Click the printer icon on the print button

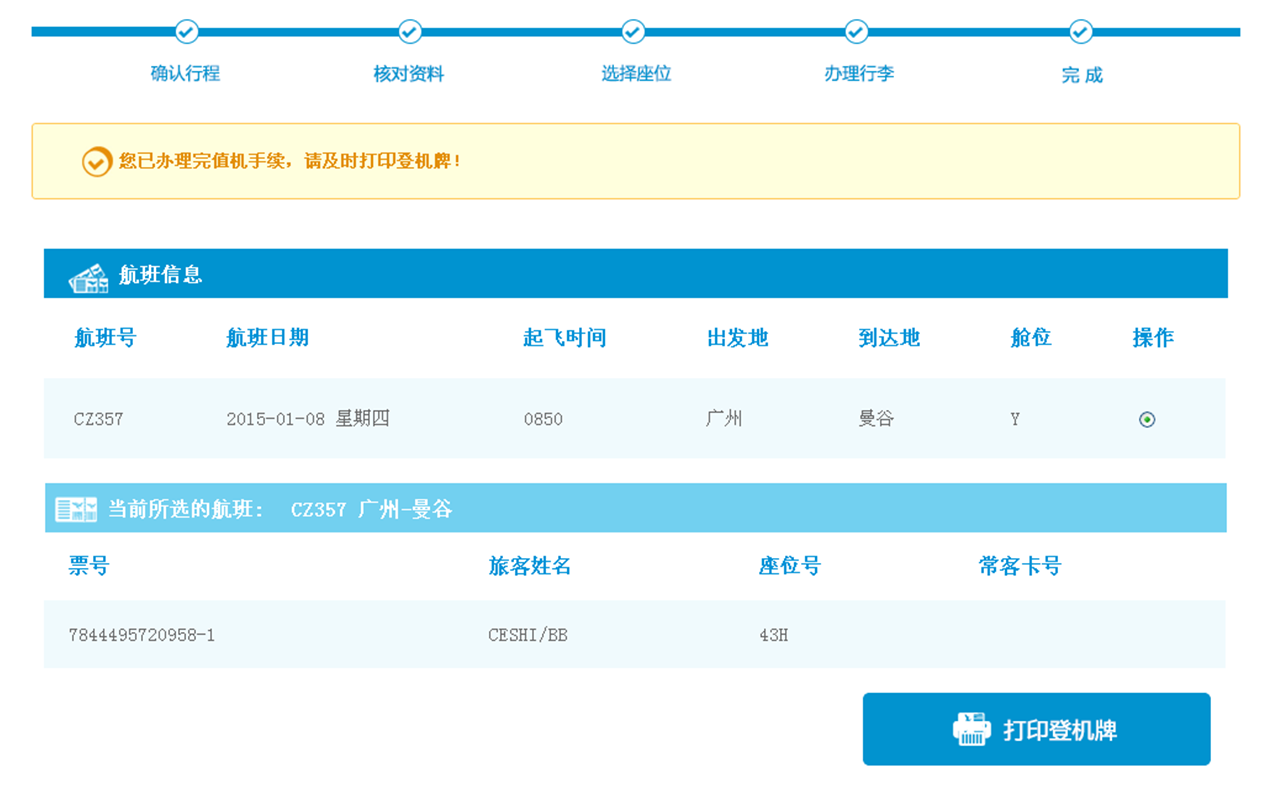971,729
